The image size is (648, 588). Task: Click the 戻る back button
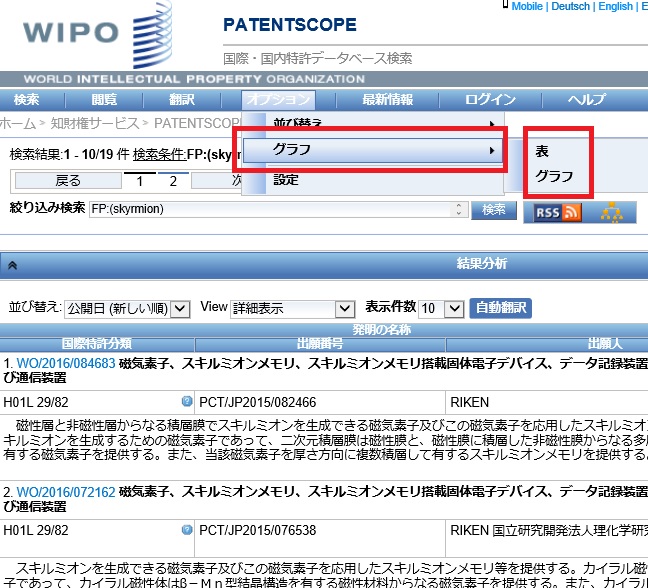pyautogui.click(x=68, y=181)
